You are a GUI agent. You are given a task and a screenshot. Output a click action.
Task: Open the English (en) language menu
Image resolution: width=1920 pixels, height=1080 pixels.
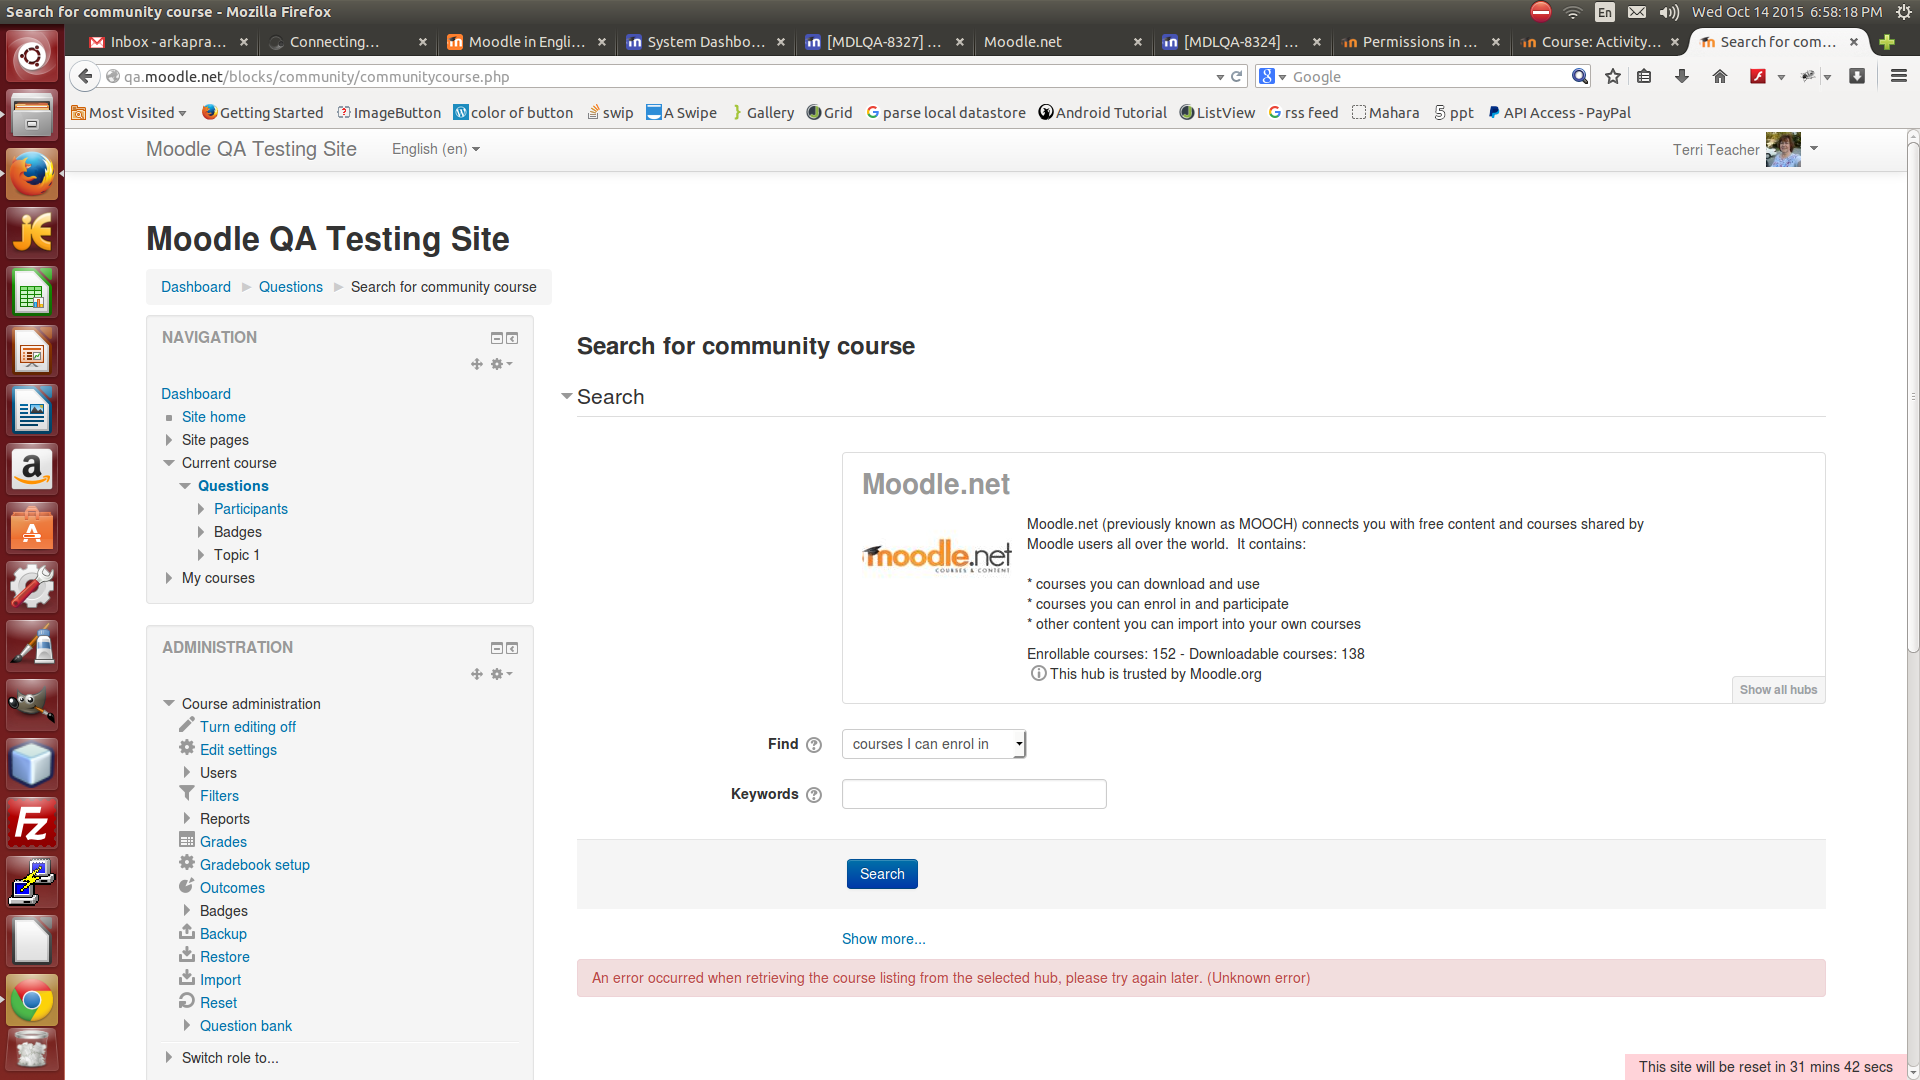coord(435,149)
